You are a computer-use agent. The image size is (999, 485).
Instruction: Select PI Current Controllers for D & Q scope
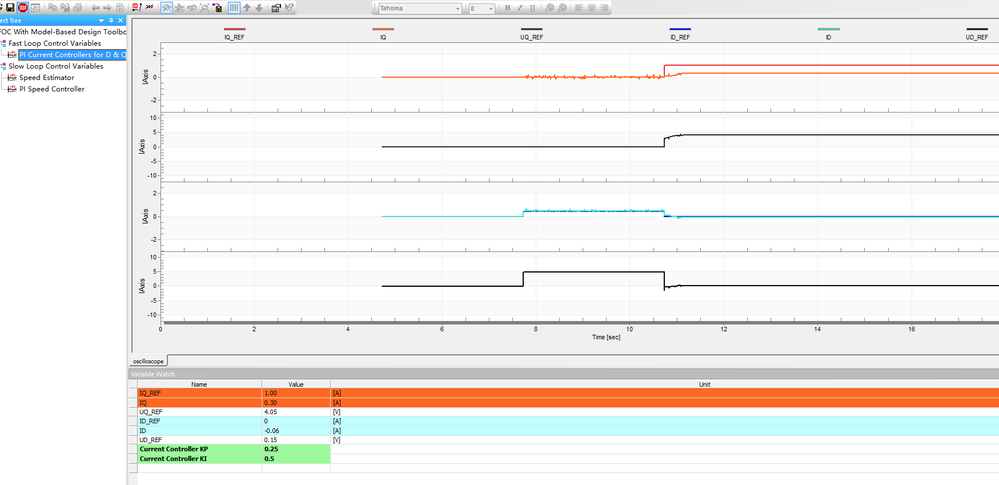(x=73, y=55)
